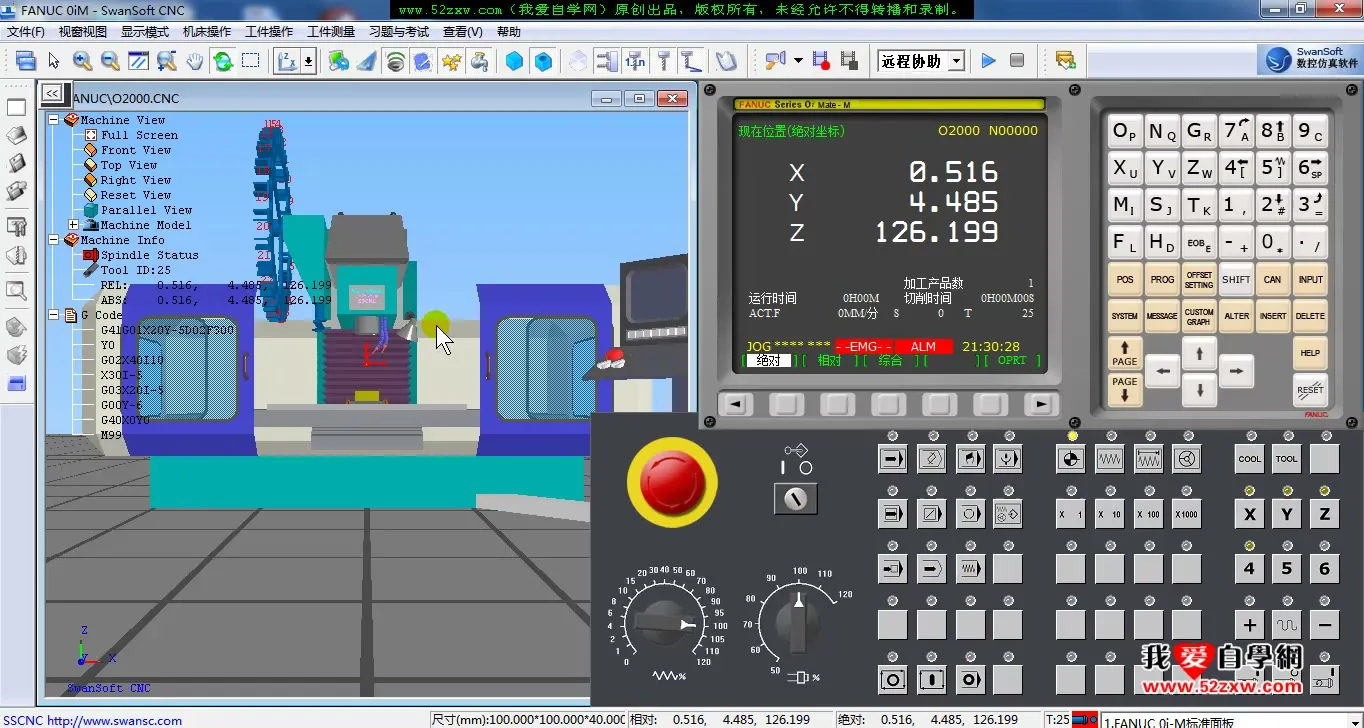Collapse the Machine View tree node
The width and height of the screenshot is (1364, 728).
(54, 120)
